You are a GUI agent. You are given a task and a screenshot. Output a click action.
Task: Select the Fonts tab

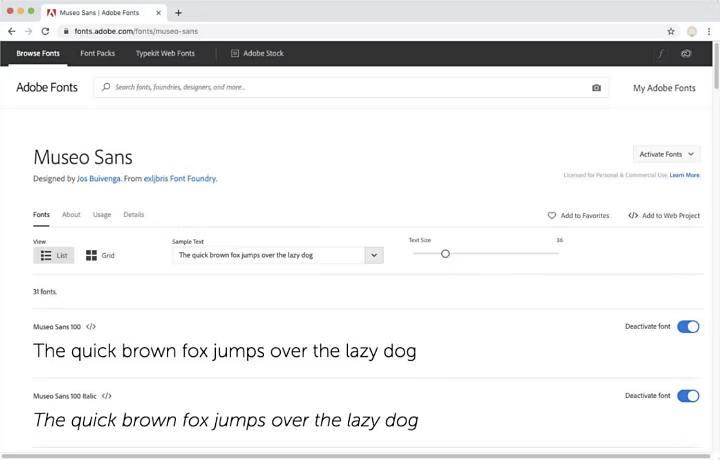point(41,214)
